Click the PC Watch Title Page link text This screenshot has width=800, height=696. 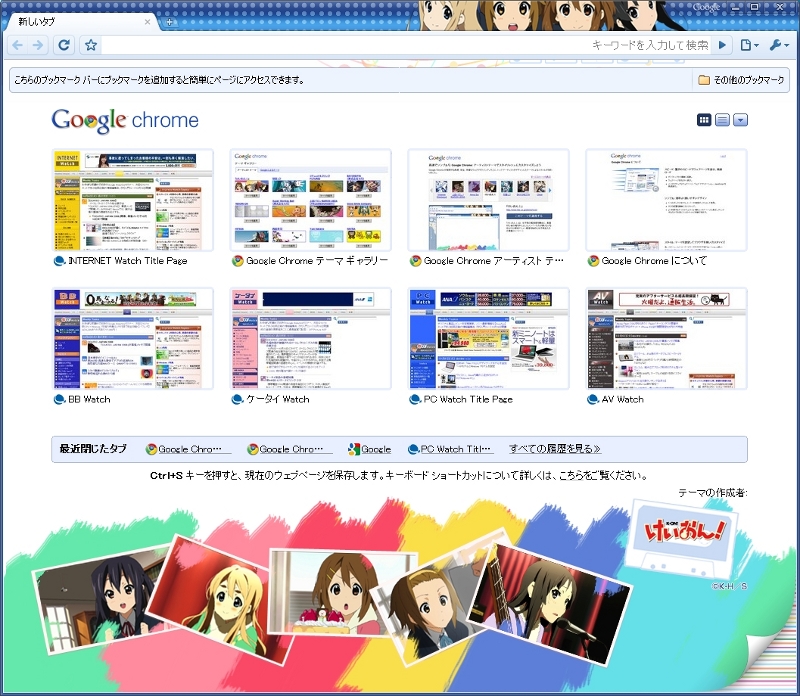pos(468,400)
